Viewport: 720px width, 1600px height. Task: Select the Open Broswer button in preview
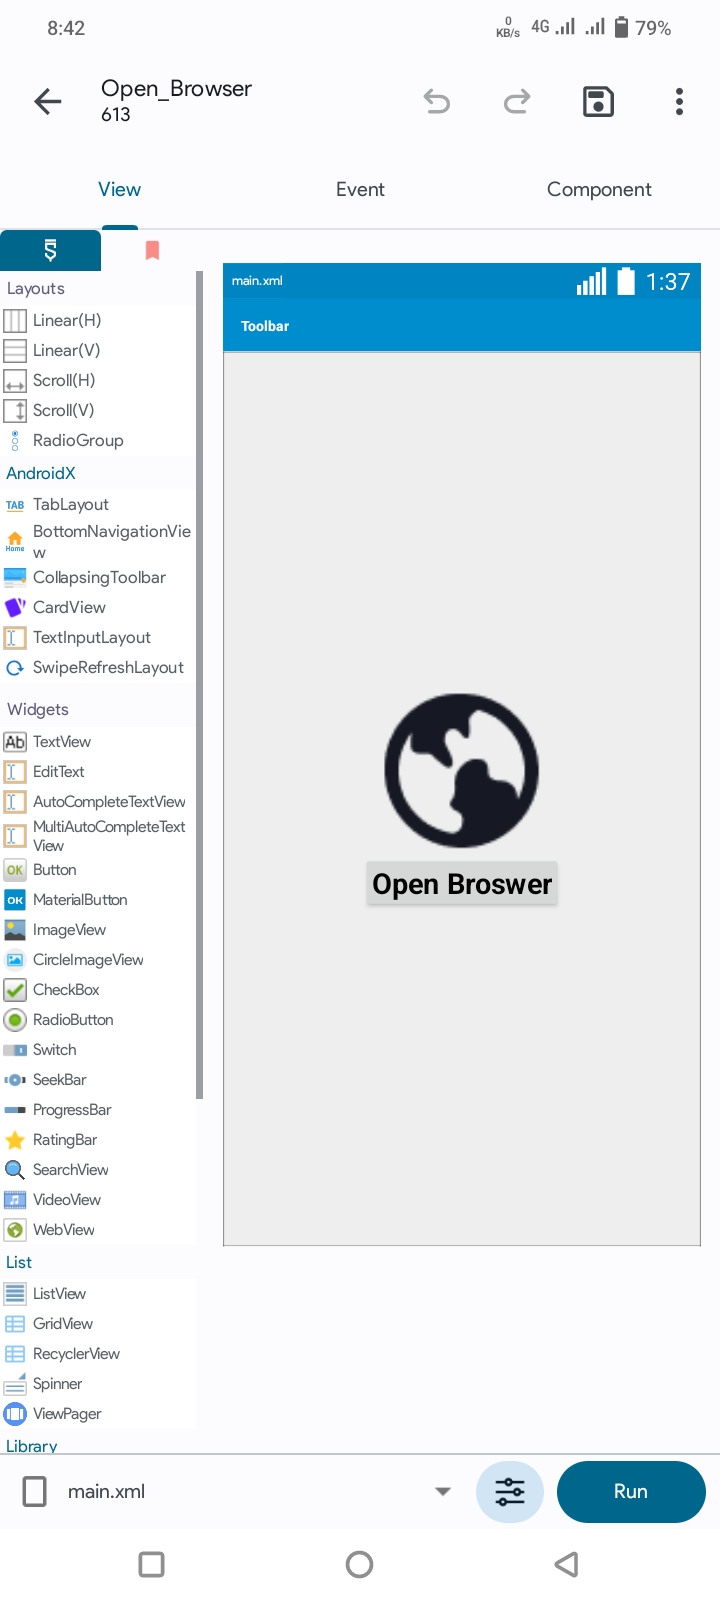pyautogui.click(x=462, y=884)
